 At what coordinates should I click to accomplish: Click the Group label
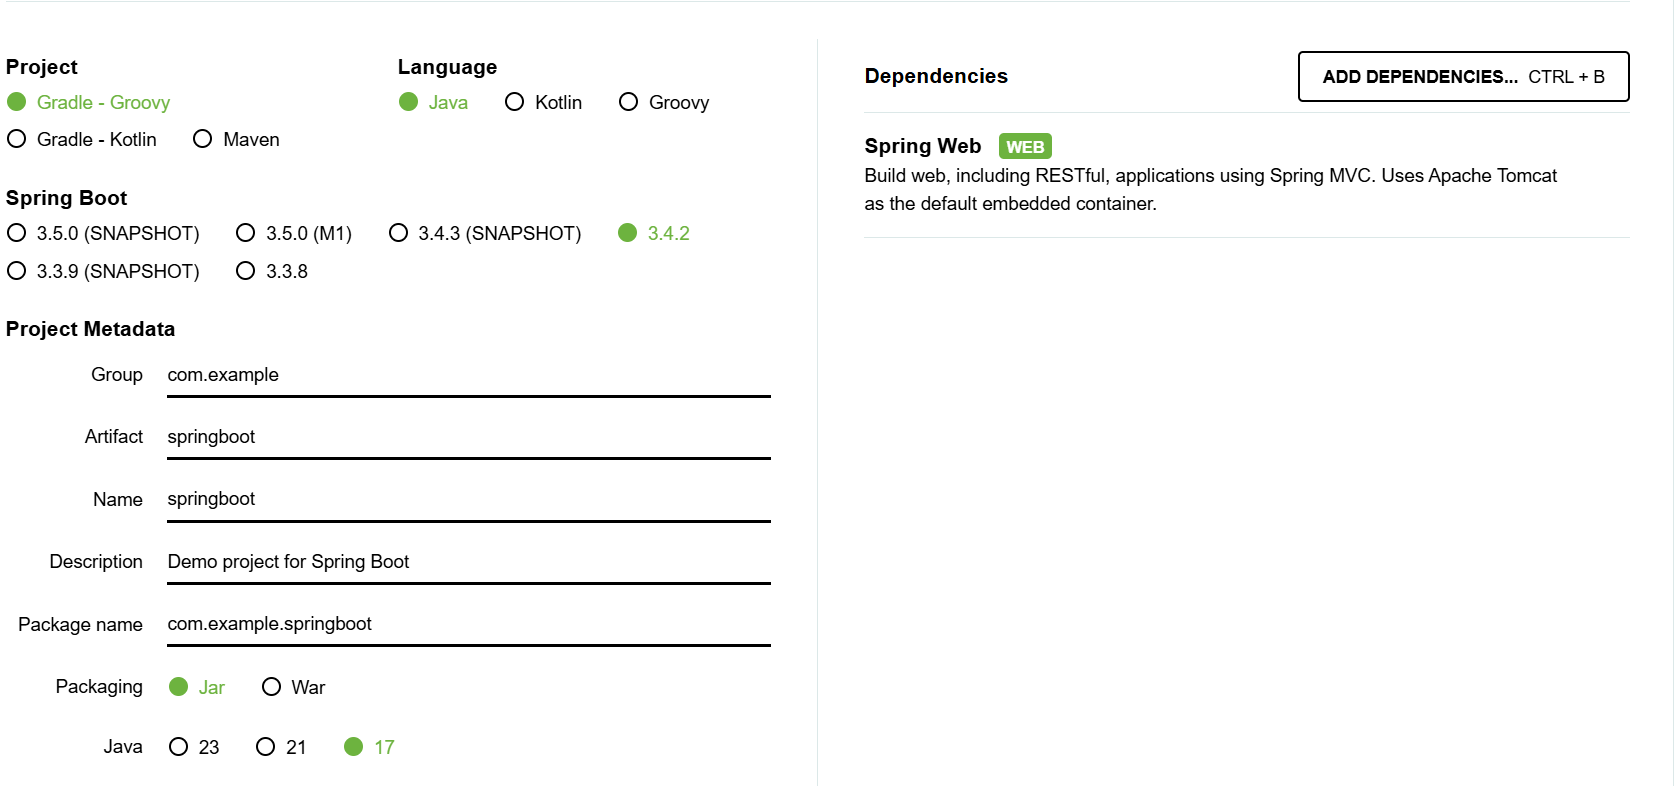(117, 375)
